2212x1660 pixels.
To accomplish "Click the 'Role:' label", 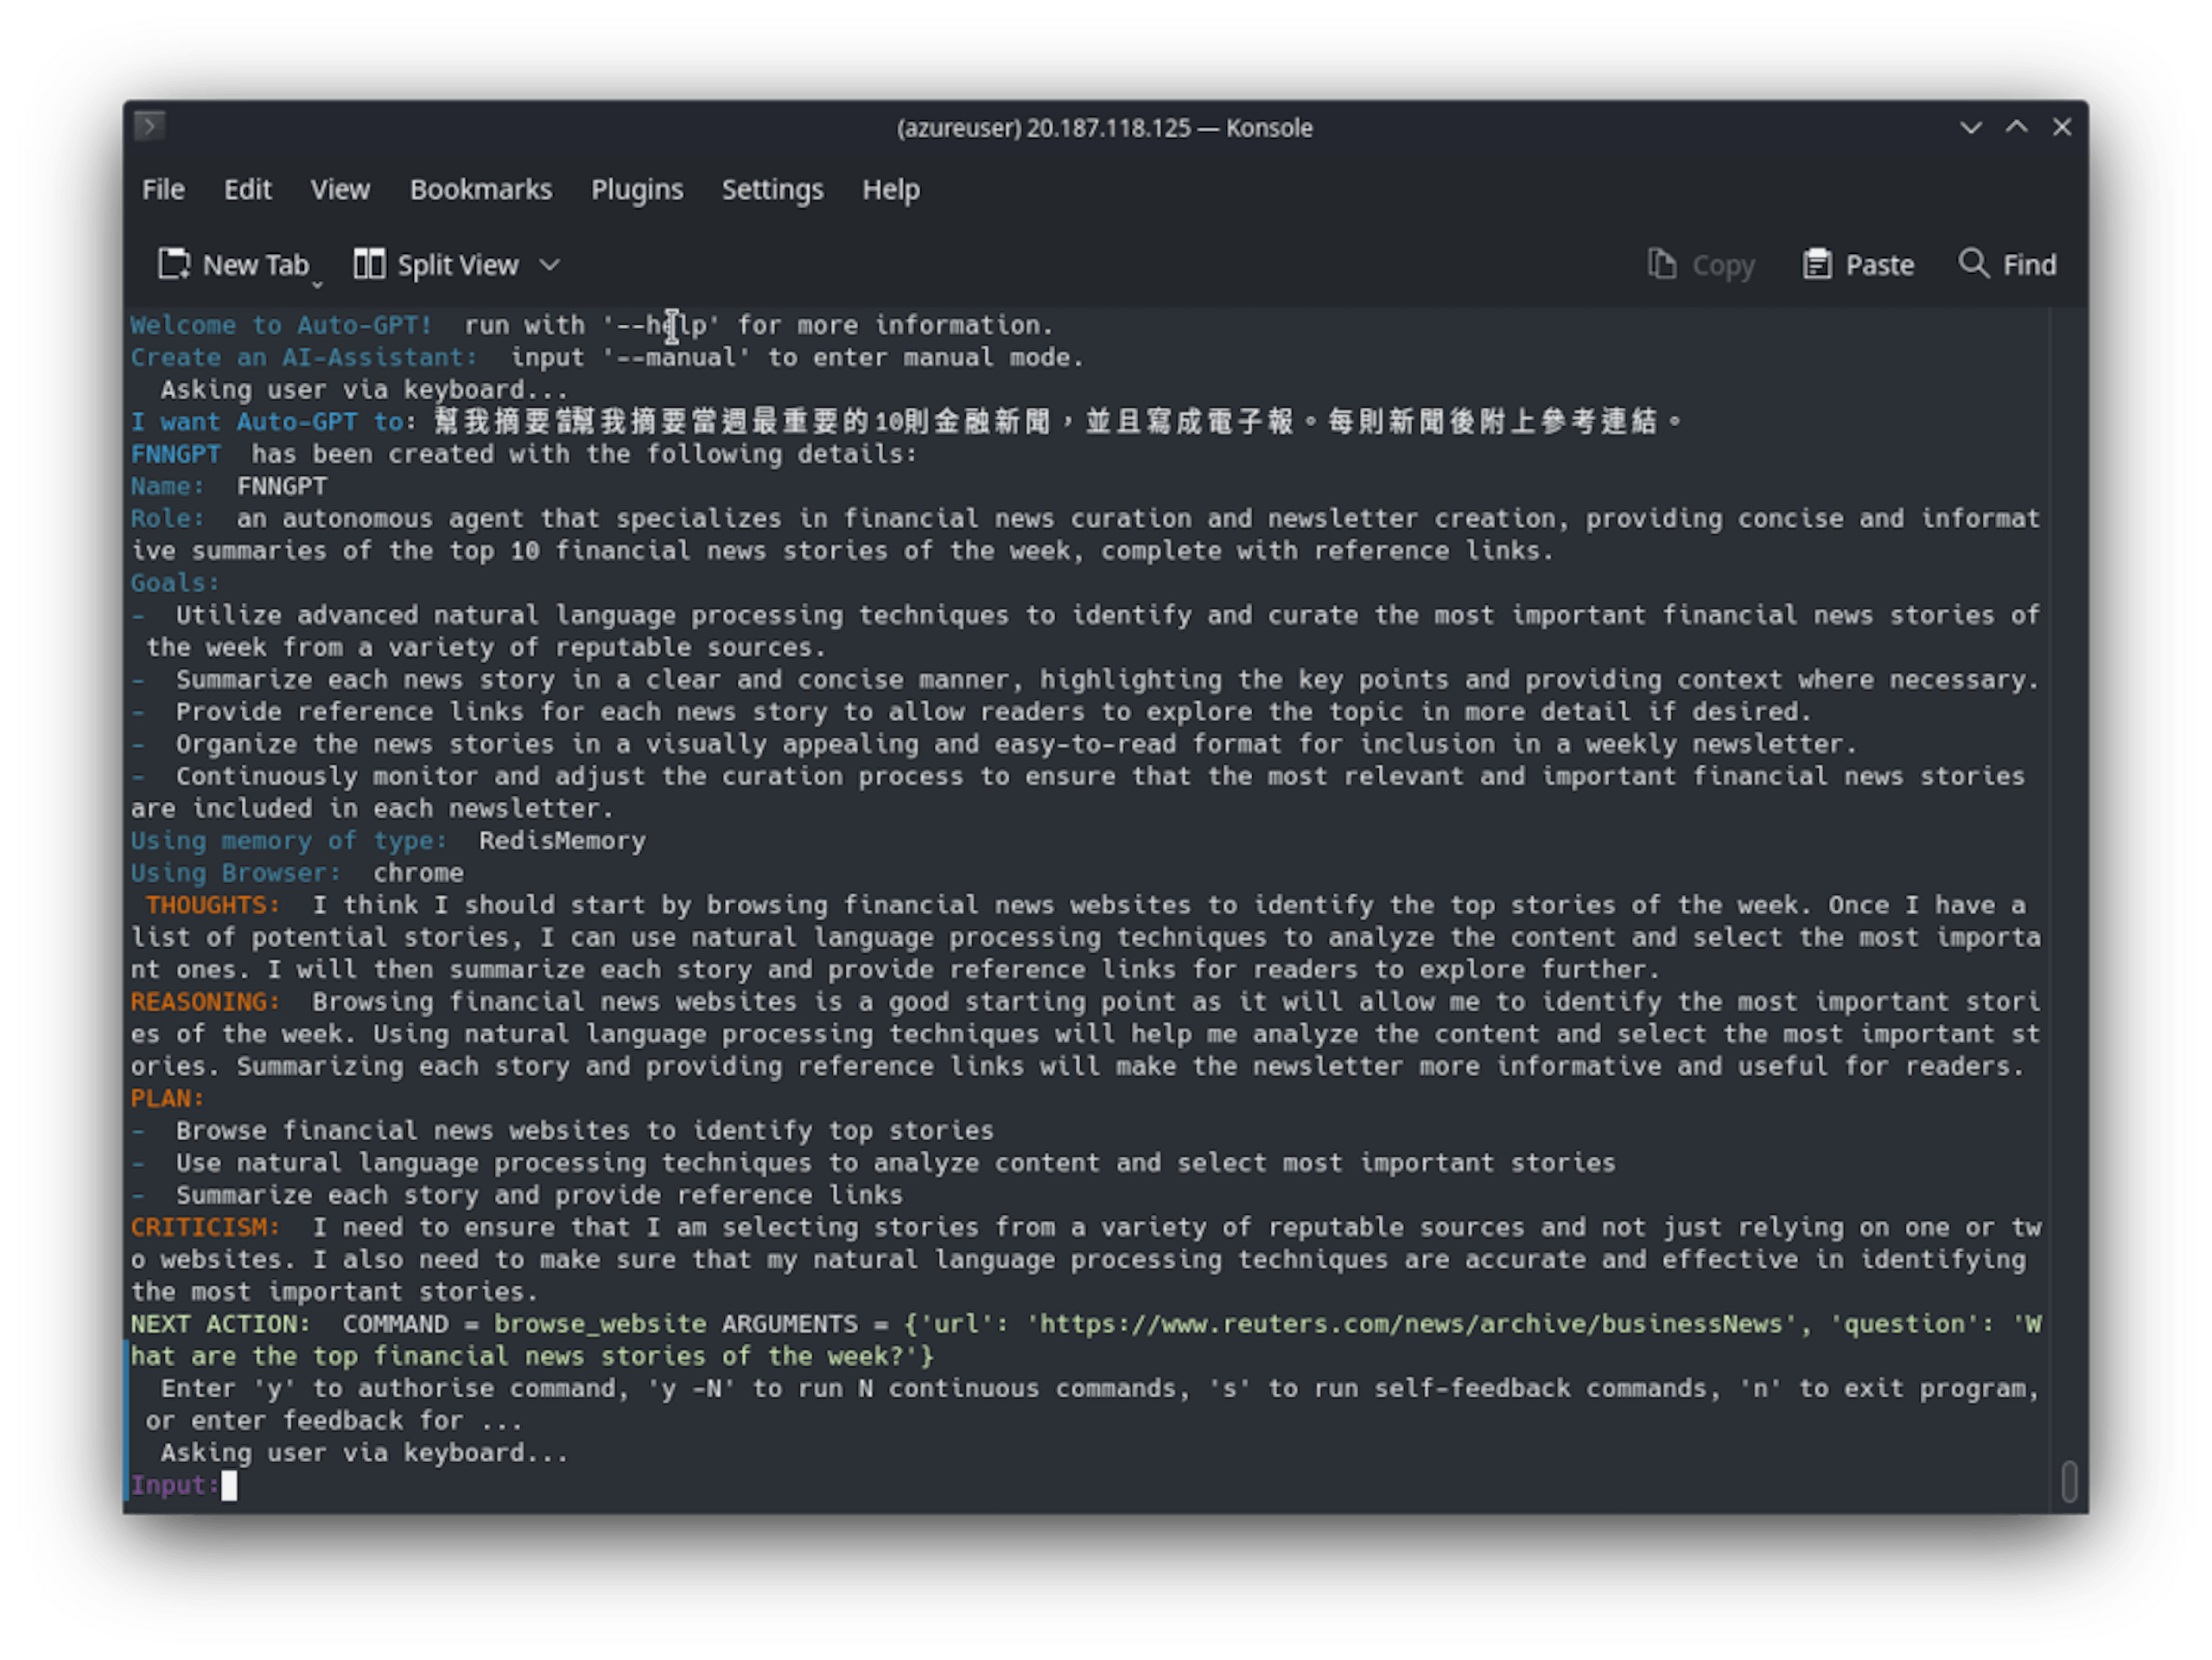I will click(x=167, y=518).
